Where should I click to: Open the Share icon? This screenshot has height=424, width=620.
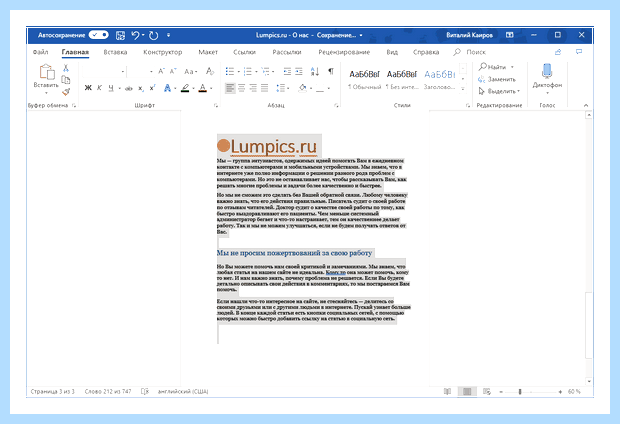pyautogui.click(x=558, y=52)
